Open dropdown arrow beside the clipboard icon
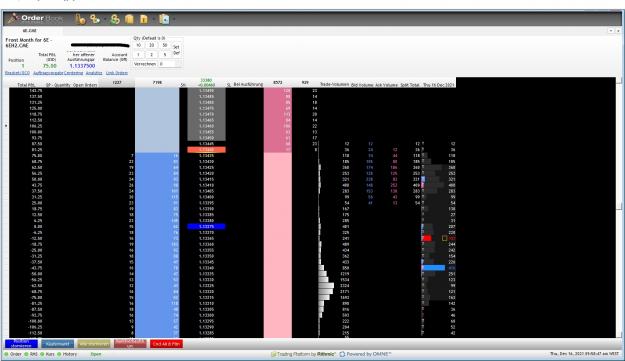The width and height of the screenshot is (625, 361). click(174, 19)
